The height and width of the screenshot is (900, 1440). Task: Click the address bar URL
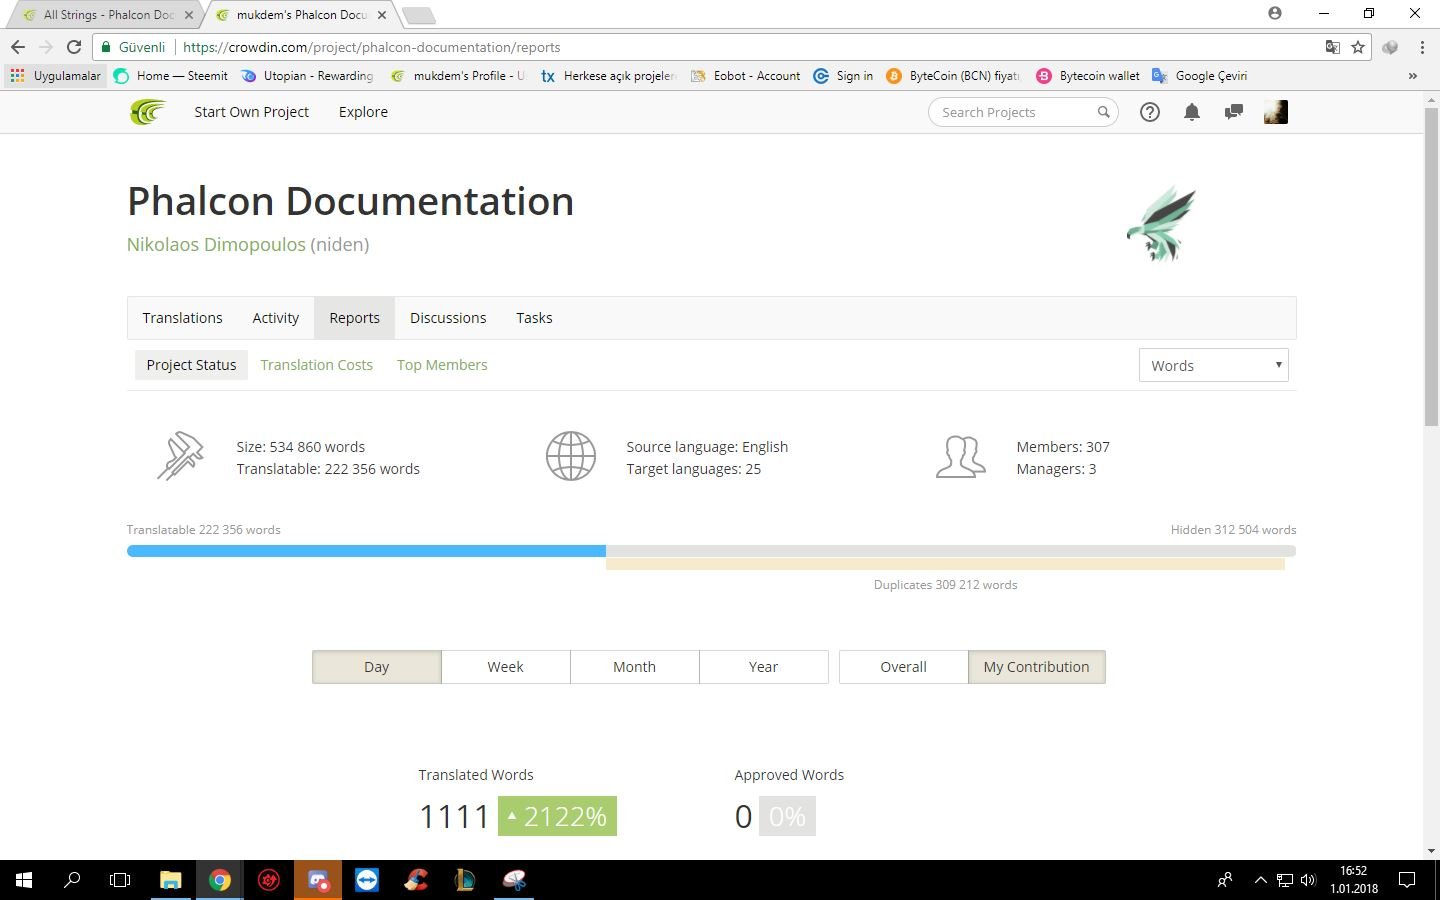(372, 47)
